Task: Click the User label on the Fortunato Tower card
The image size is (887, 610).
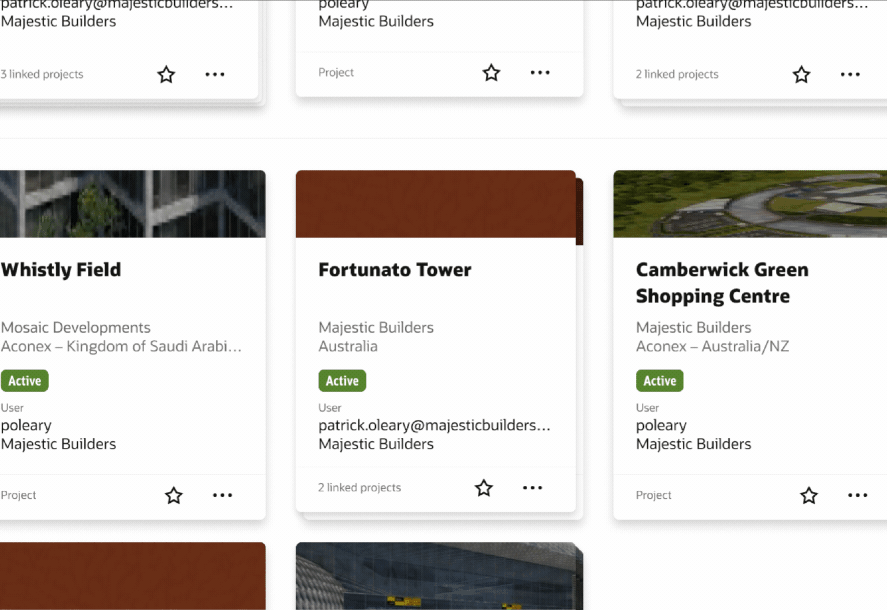Action: [x=330, y=408]
